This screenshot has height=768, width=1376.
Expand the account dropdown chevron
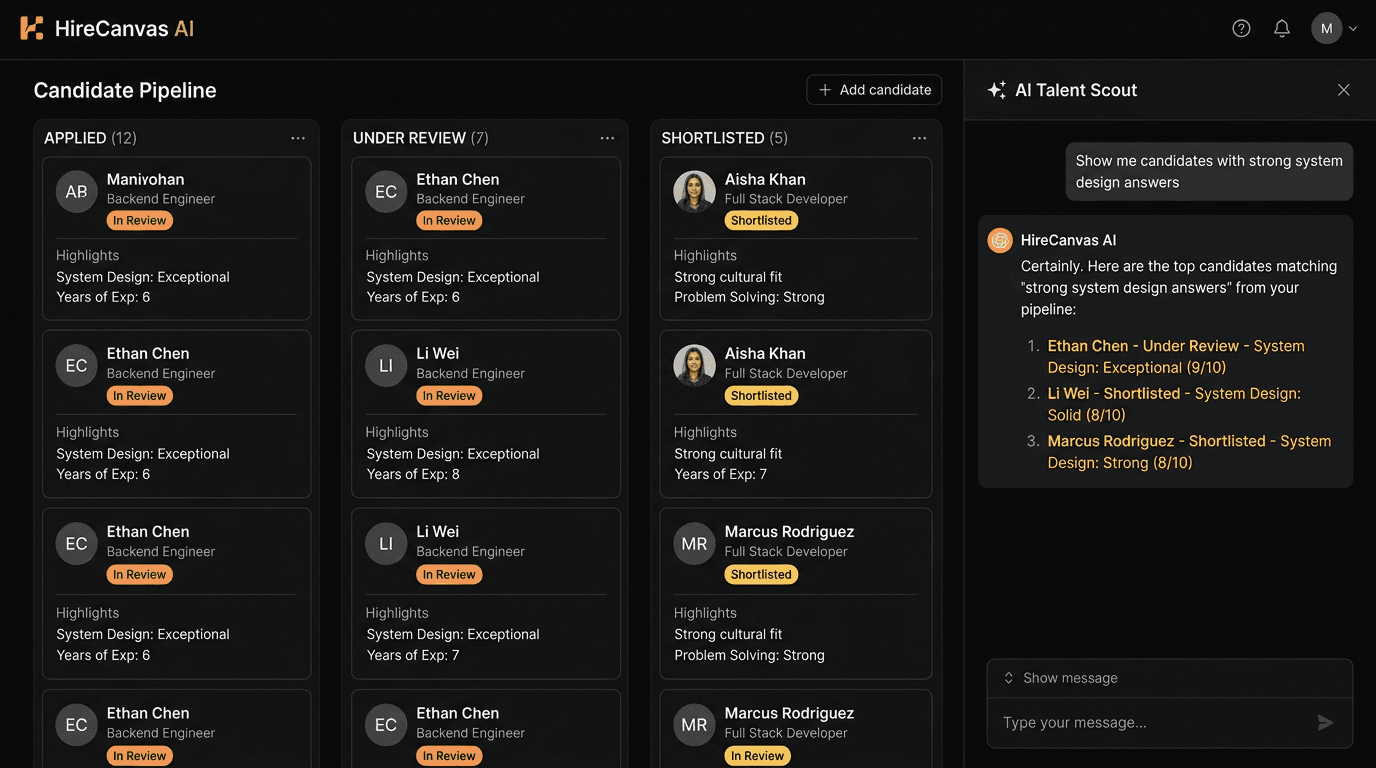[1353, 29]
